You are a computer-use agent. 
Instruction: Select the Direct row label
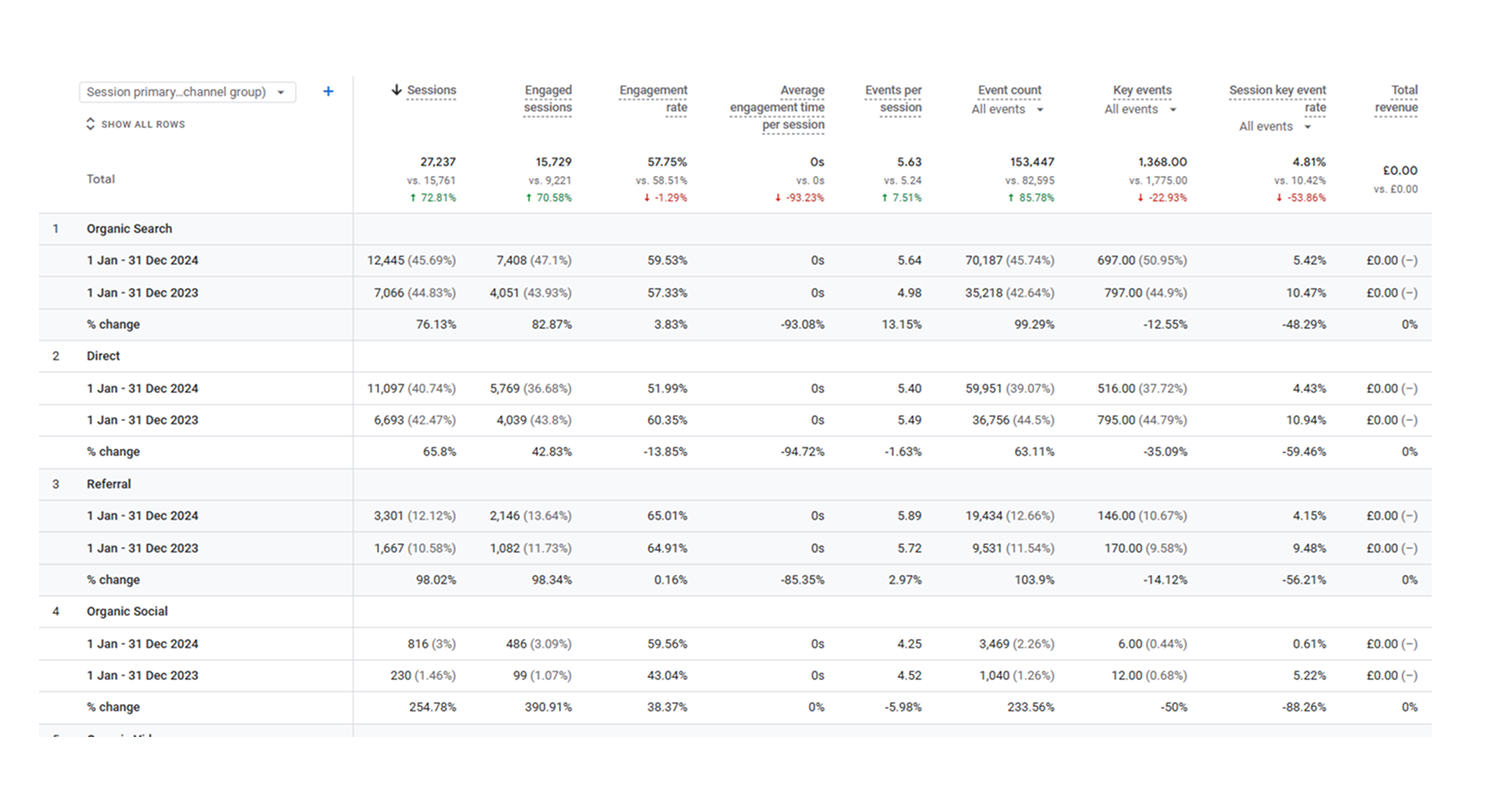(x=103, y=356)
